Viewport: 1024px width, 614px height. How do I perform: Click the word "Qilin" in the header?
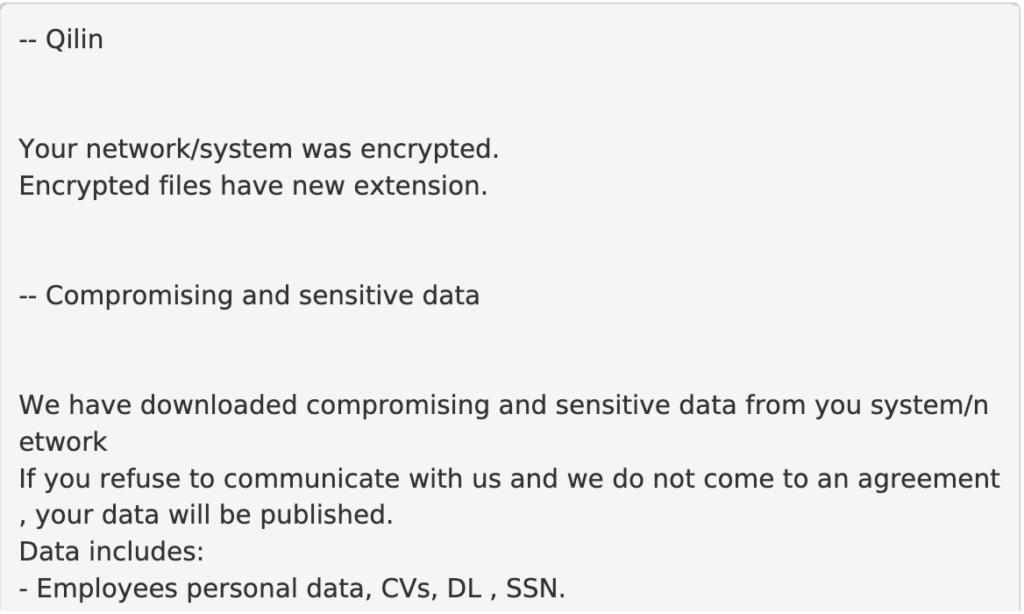pyautogui.click(x=74, y=40)
